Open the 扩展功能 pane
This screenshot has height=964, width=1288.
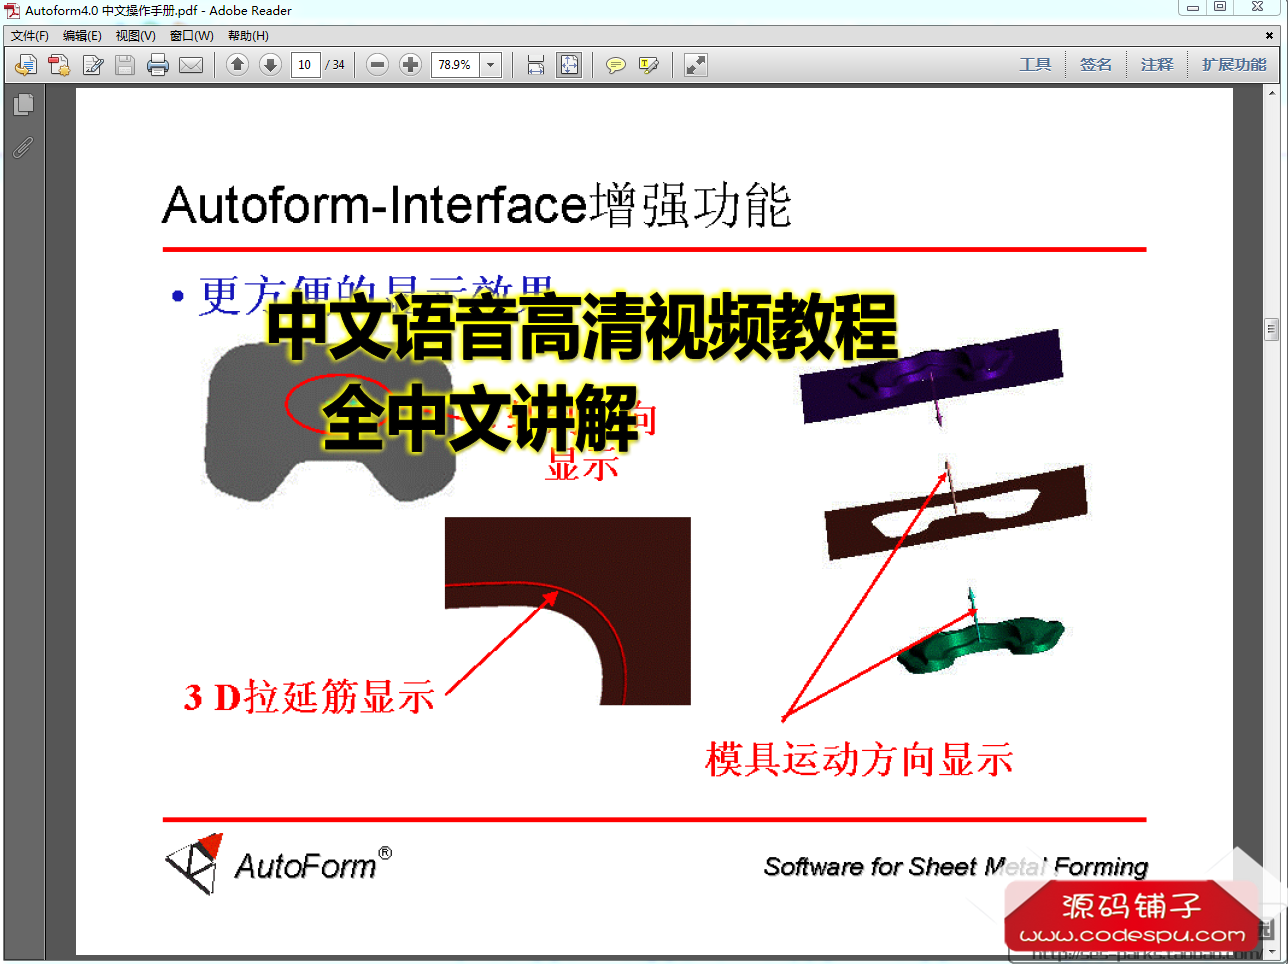pyautogui.click(x=1234, y=65)
